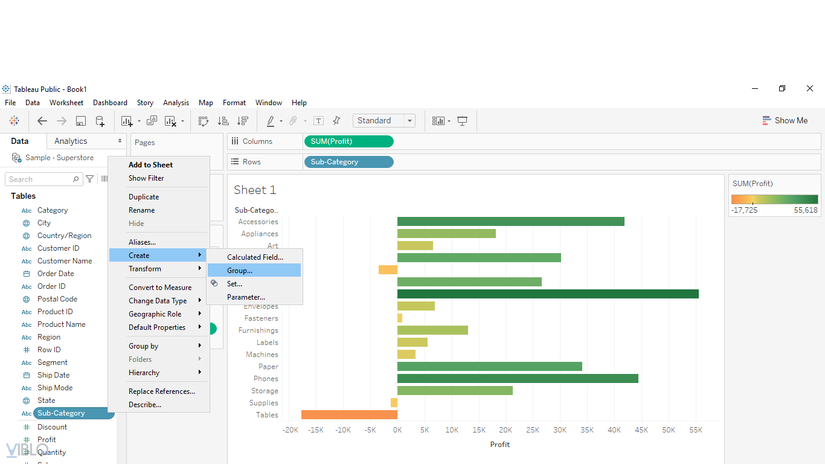Click the number icon beside Row ID
825x464 pixels.
26,350
